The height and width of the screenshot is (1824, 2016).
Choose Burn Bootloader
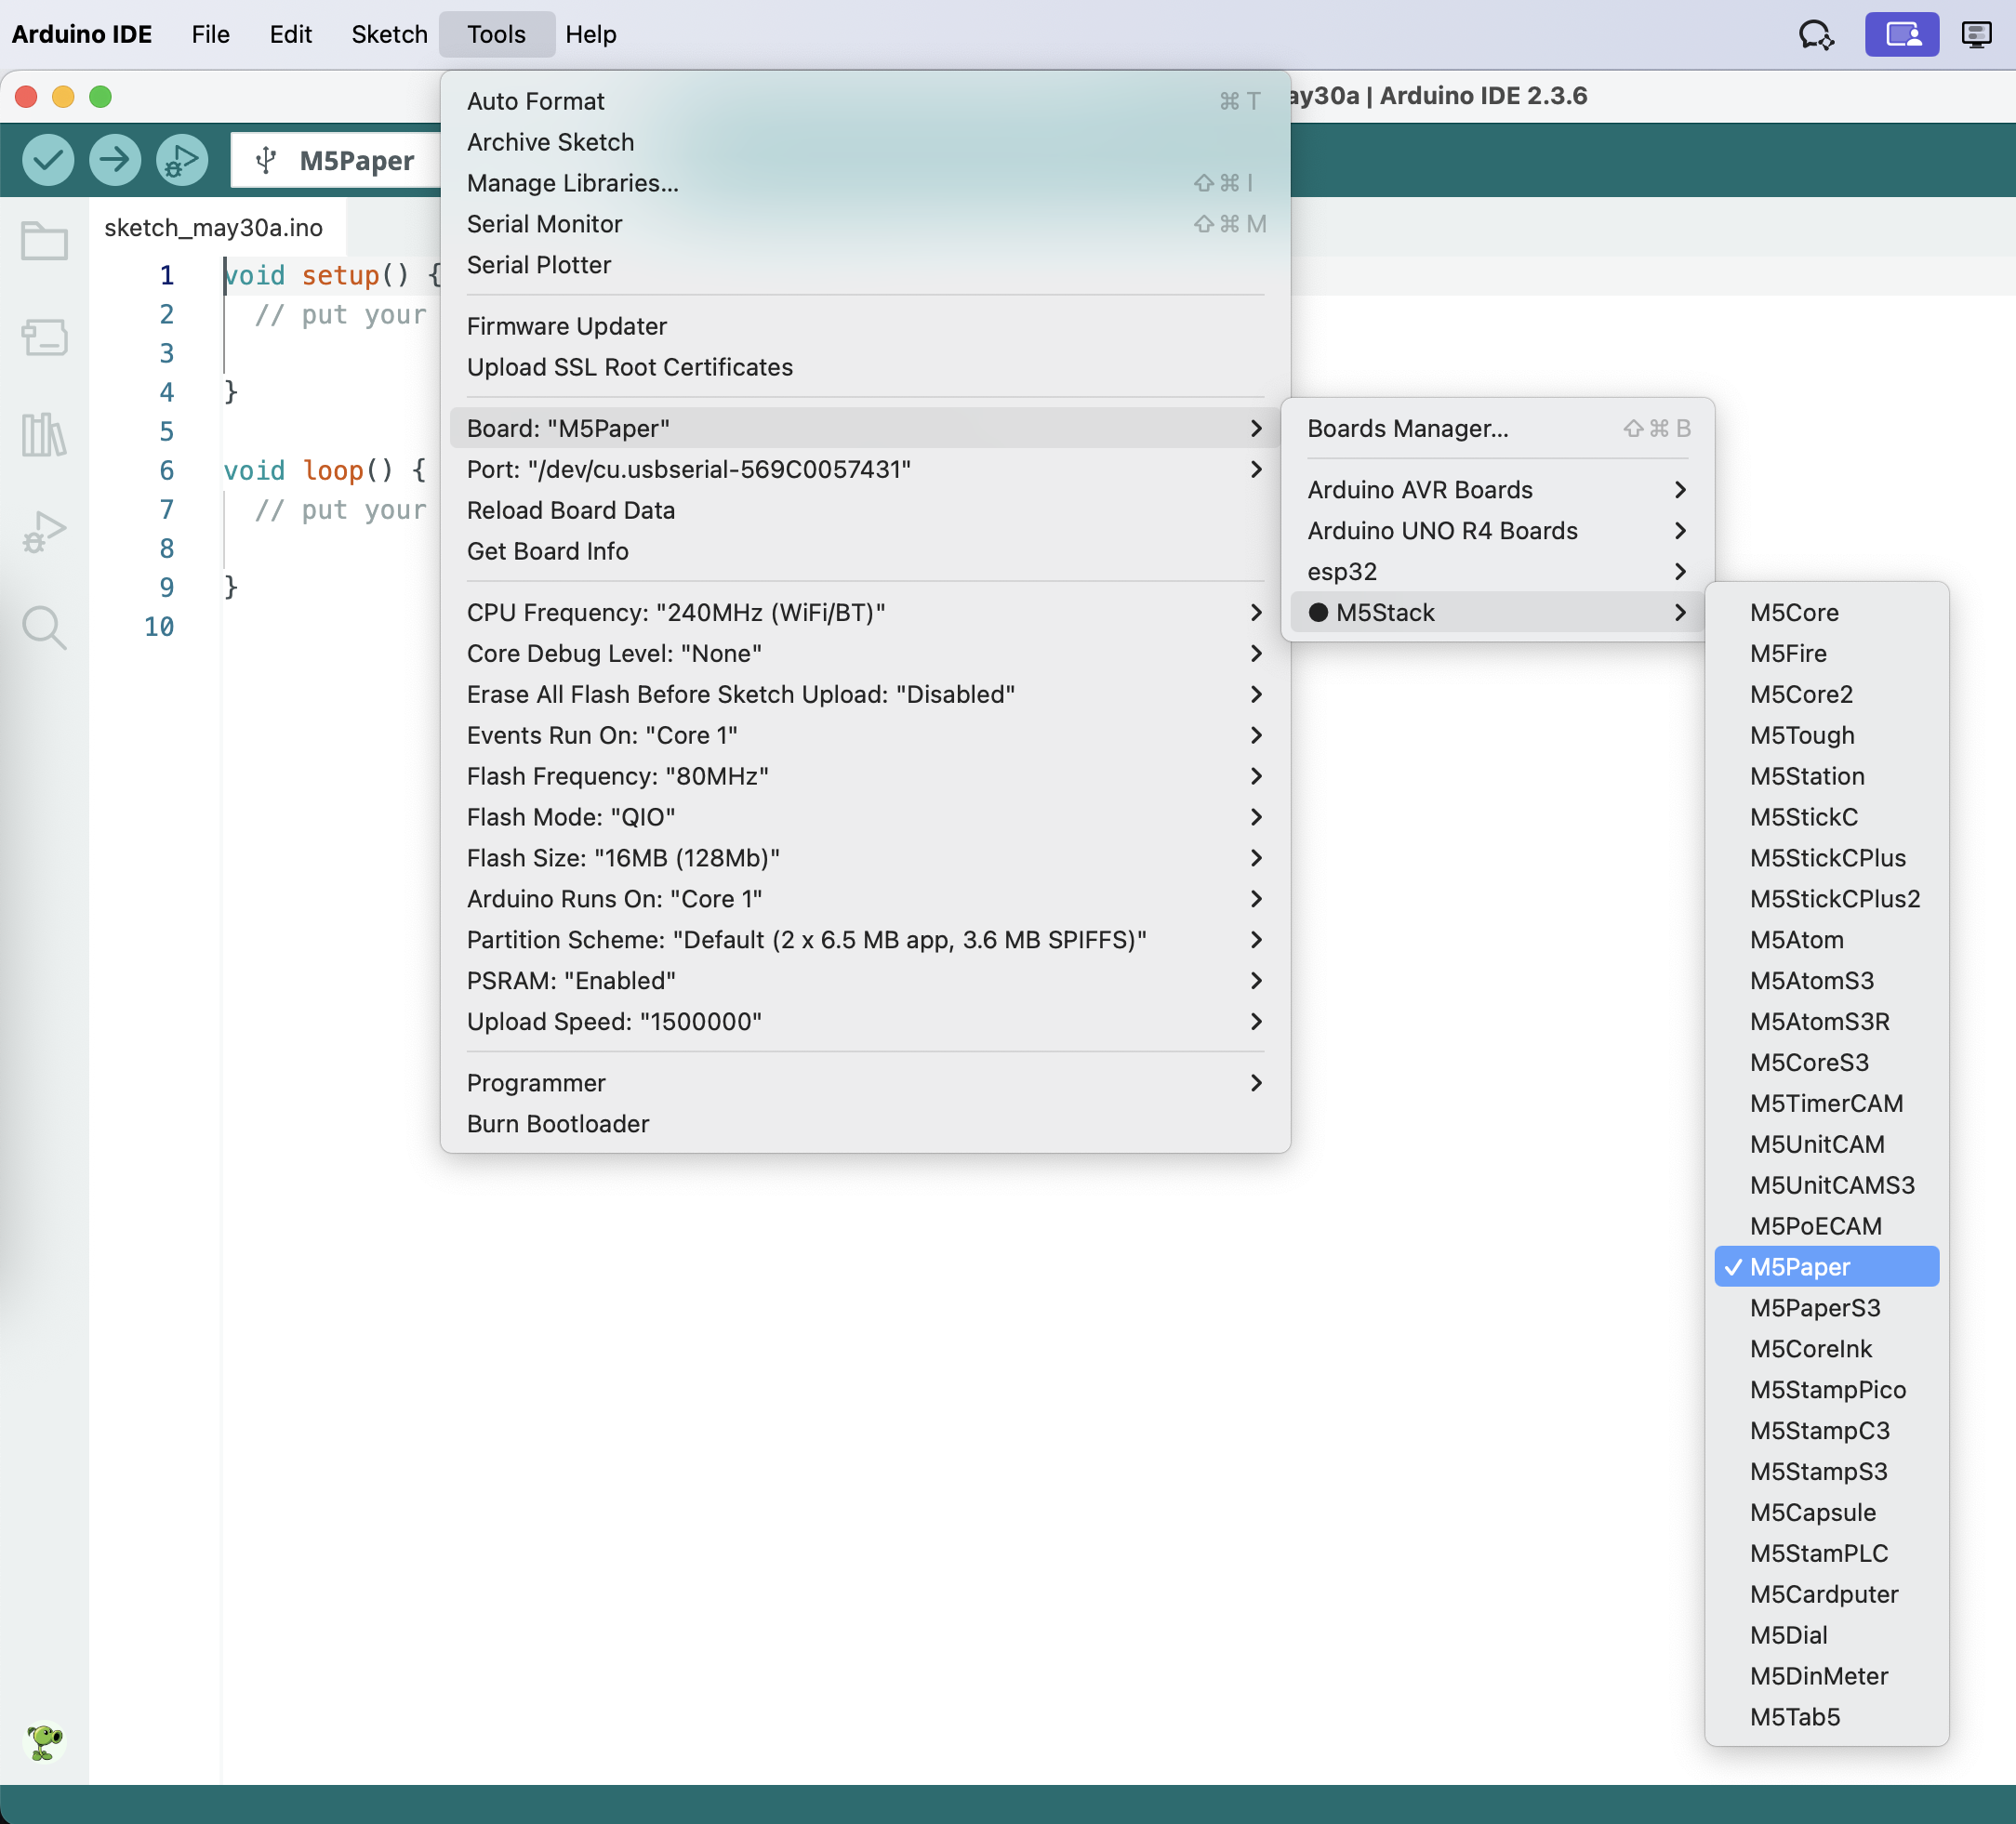coord(865,1123)
